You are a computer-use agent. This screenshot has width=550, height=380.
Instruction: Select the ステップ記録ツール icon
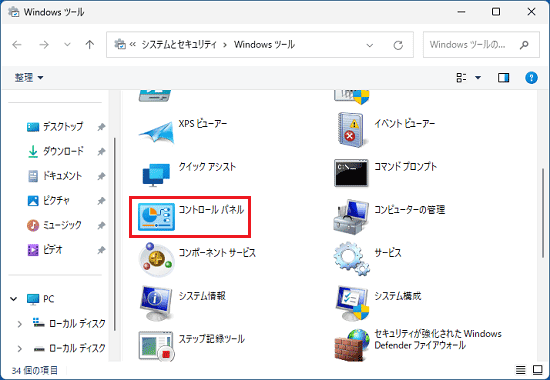click(156, 346)
